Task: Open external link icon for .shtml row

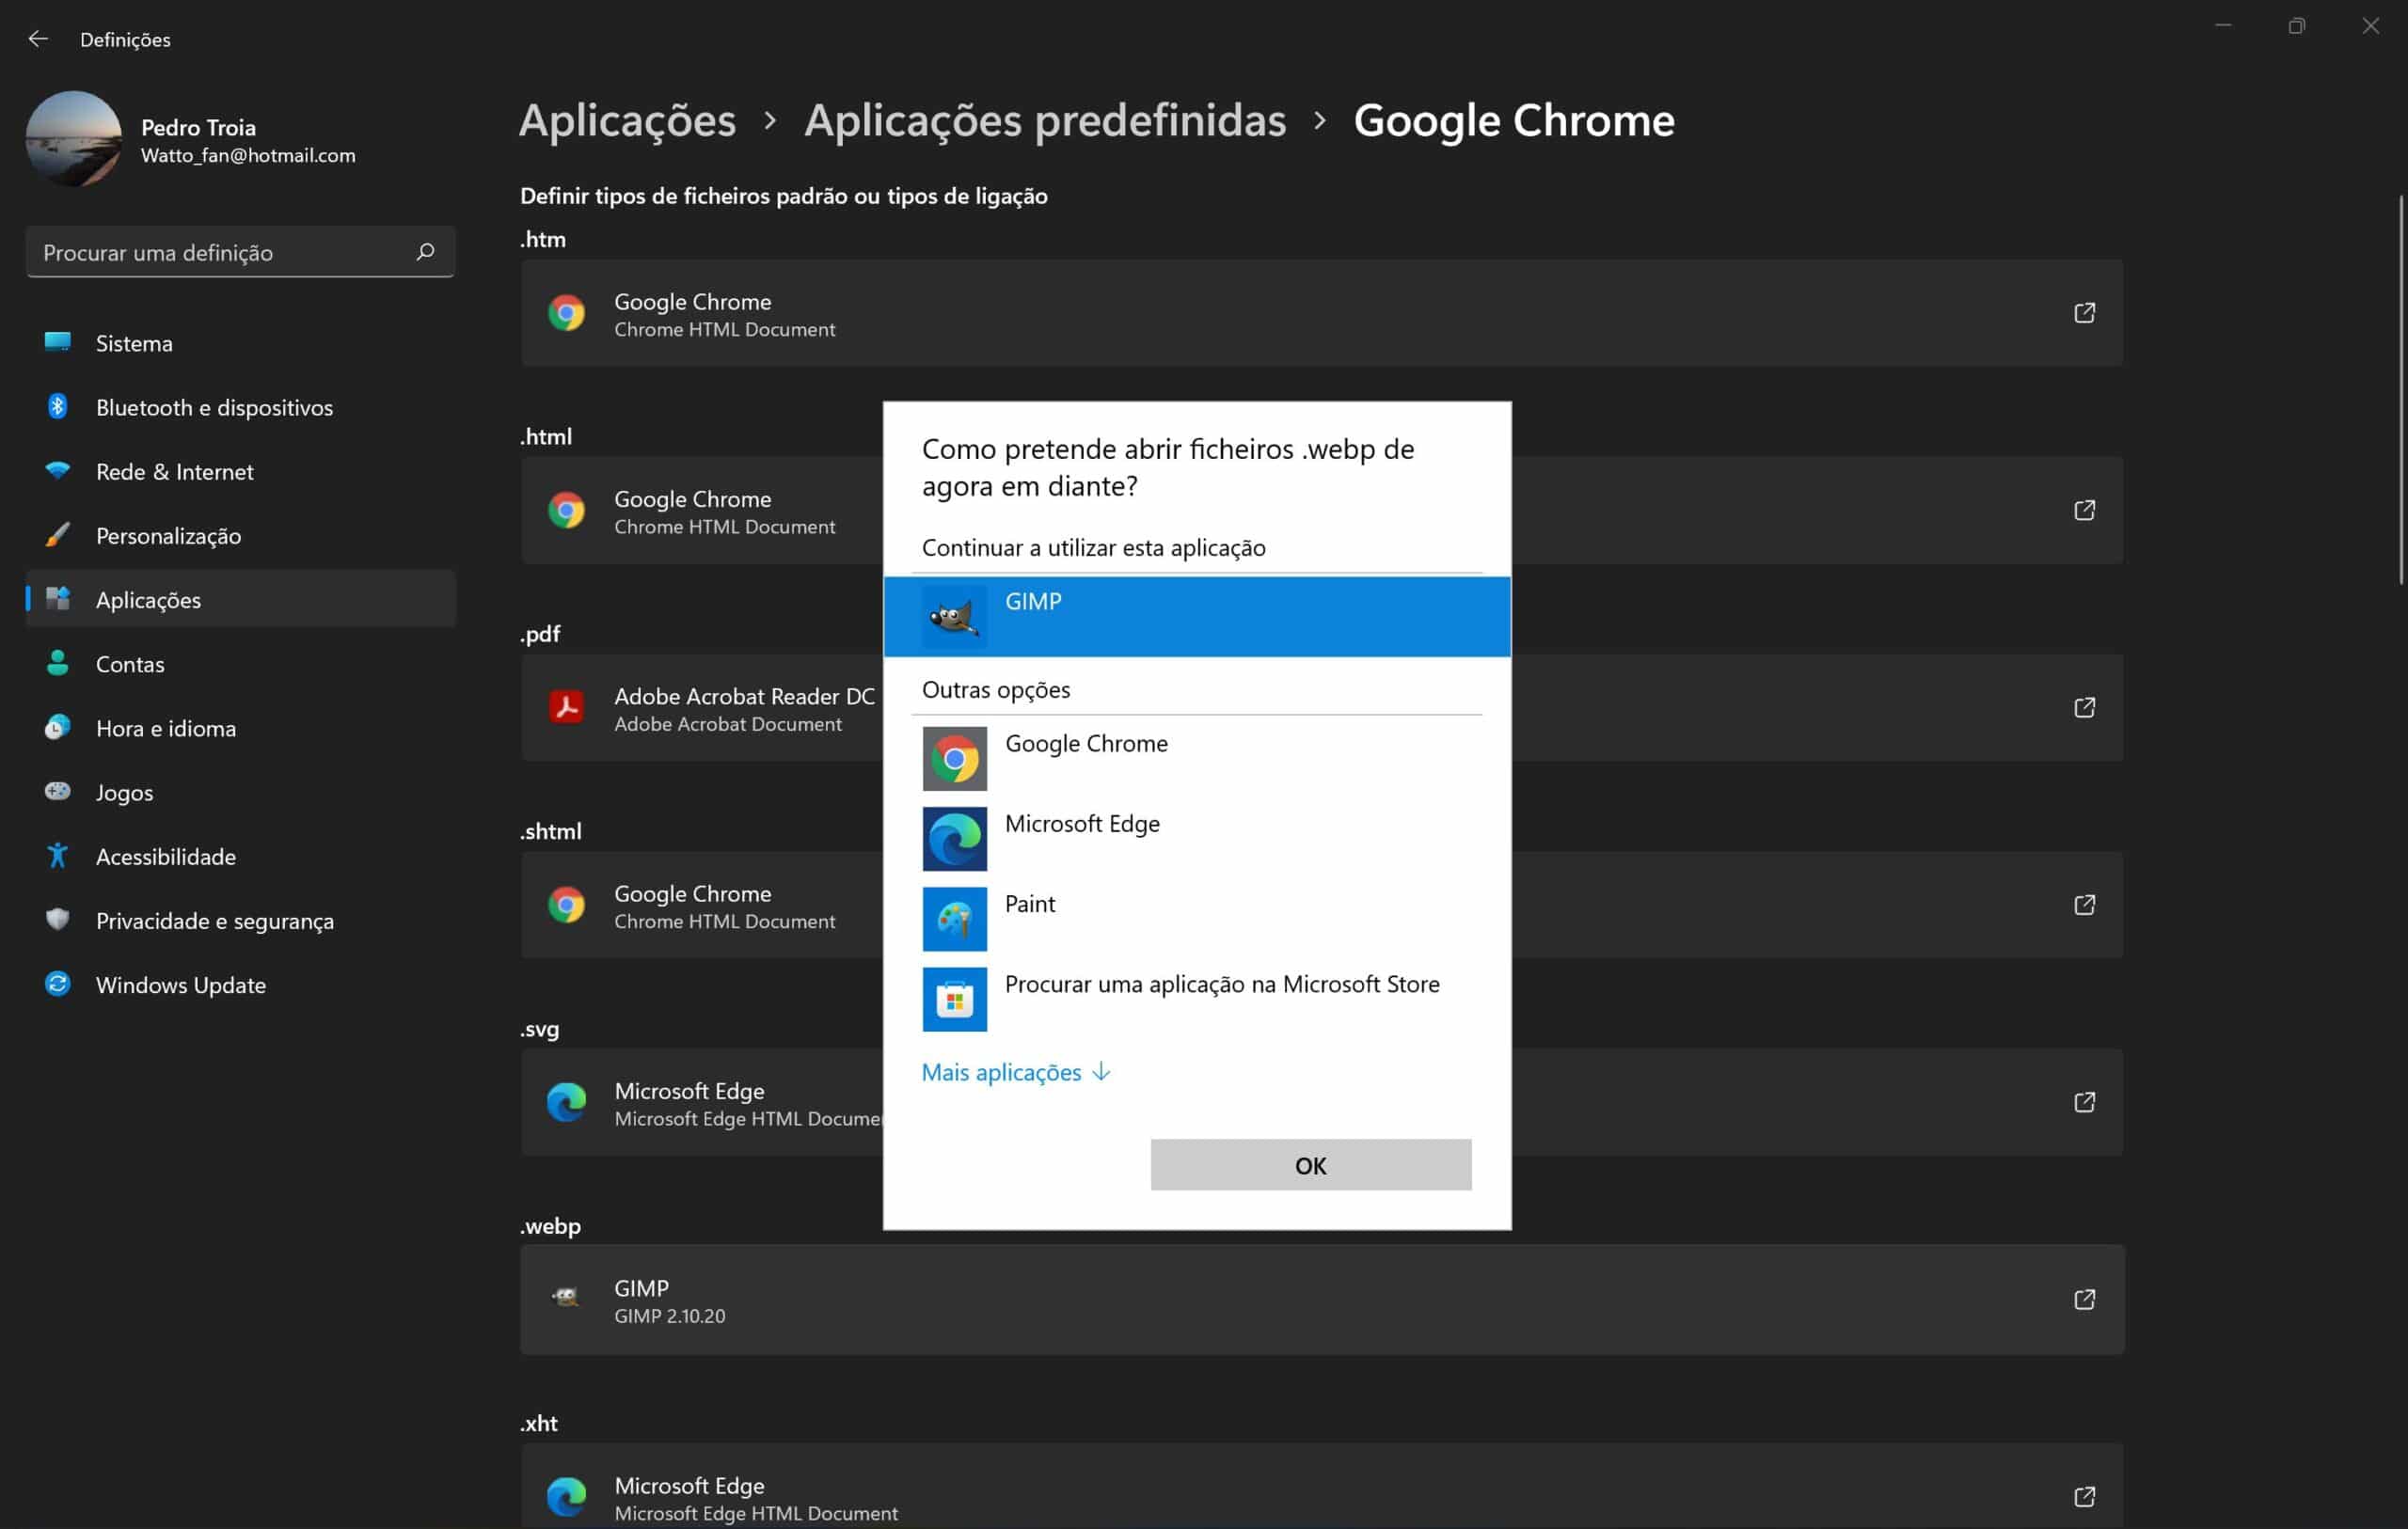Action: (2084, 904)
